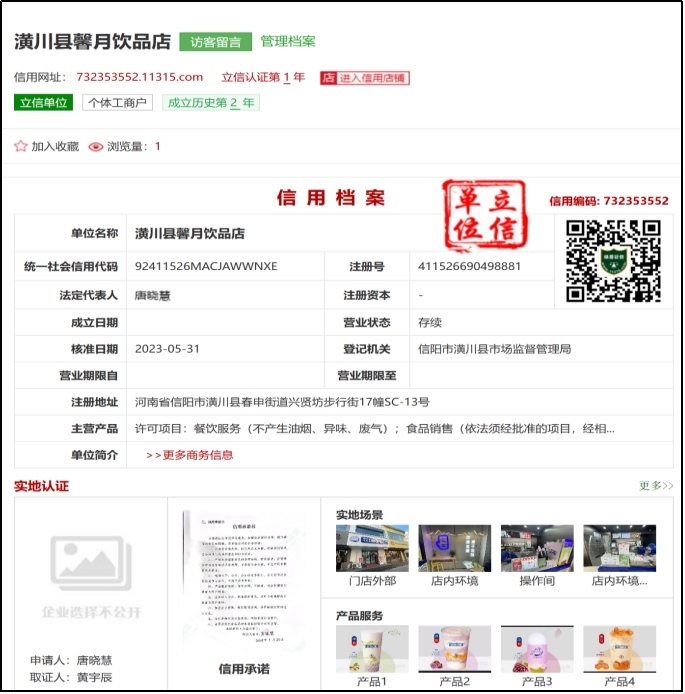685x694 pixels.
Task: Click 法定代表人 value 唐晓慧
Action: point(153,295)
